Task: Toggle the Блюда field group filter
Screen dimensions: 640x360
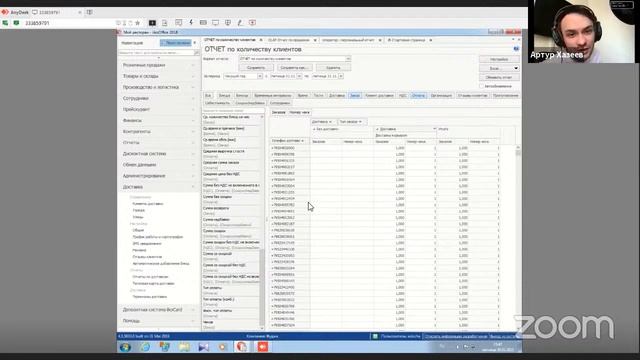Action: pyautogui.click(x=224, y=96)
